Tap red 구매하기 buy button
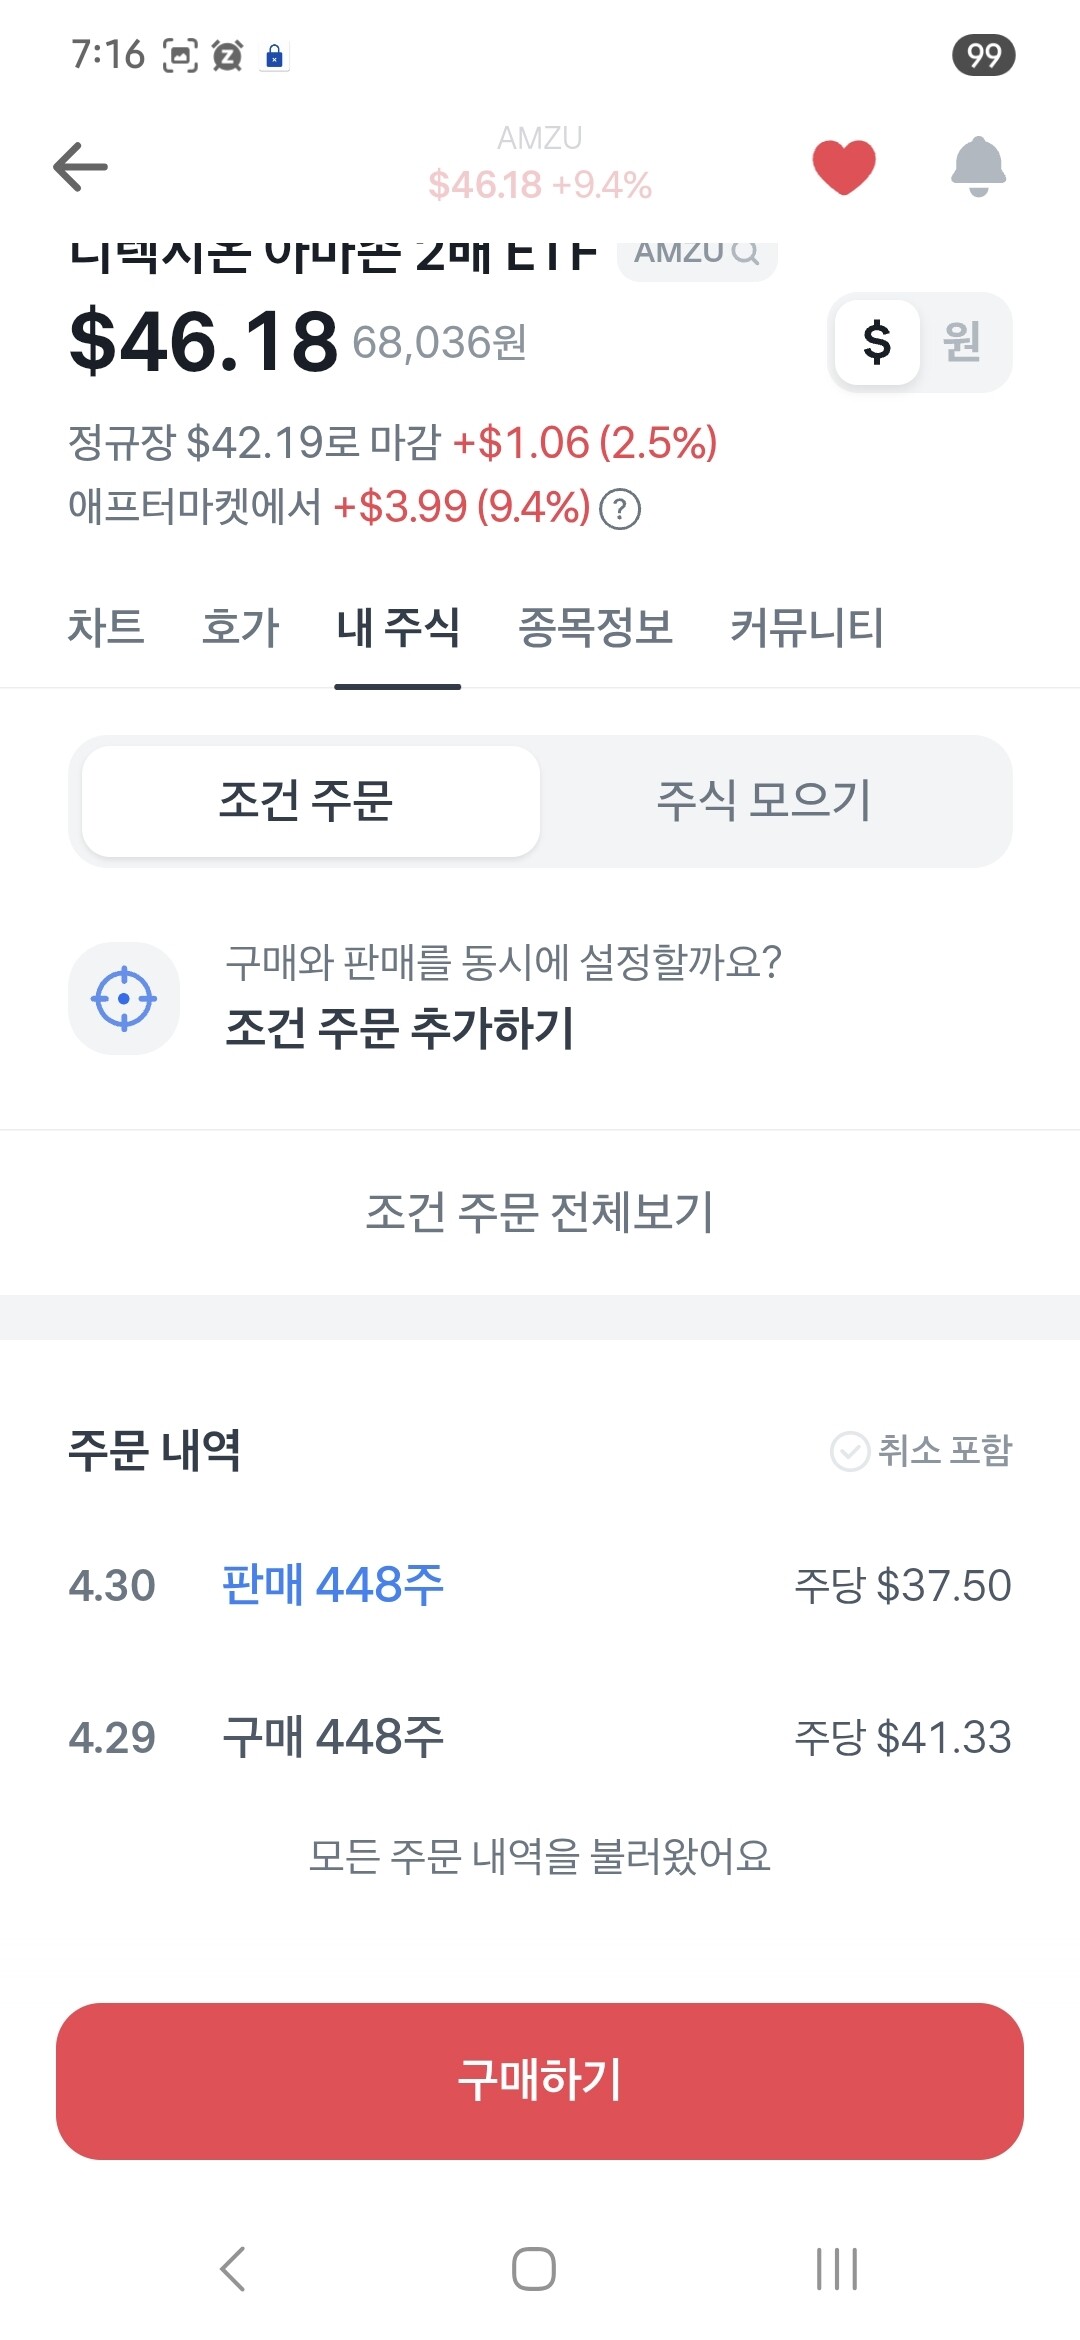This screenshot has height=2340, width=1080. pyautogui.click(x=540, y=2081)
